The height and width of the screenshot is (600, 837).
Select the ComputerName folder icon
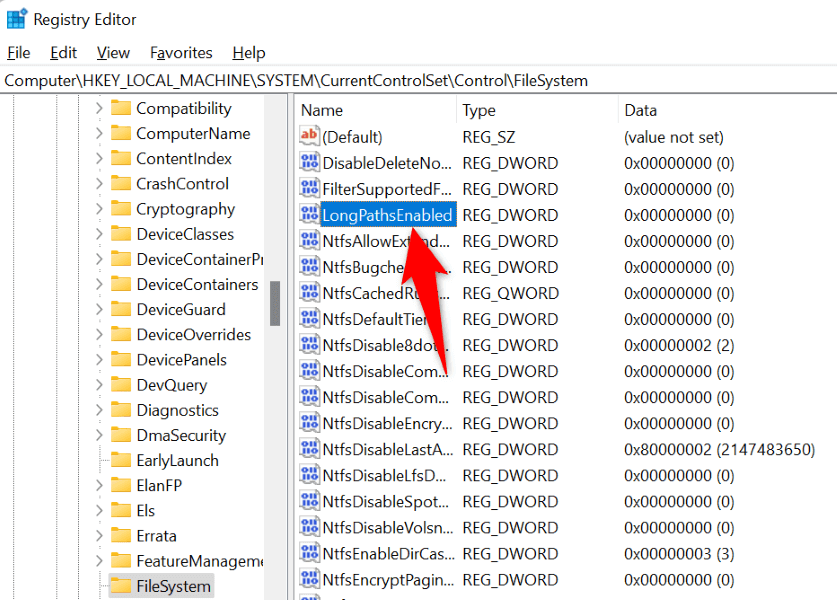pos(121,133)
